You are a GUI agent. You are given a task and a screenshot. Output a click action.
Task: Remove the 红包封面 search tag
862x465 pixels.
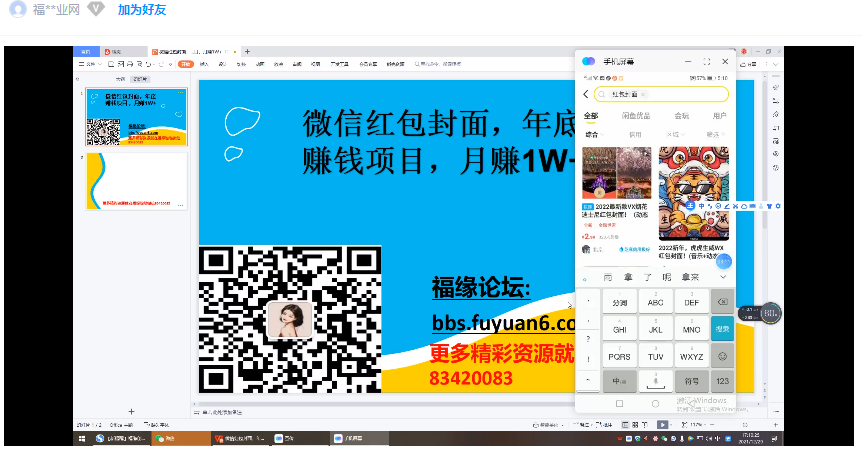[x=643, y=95]
